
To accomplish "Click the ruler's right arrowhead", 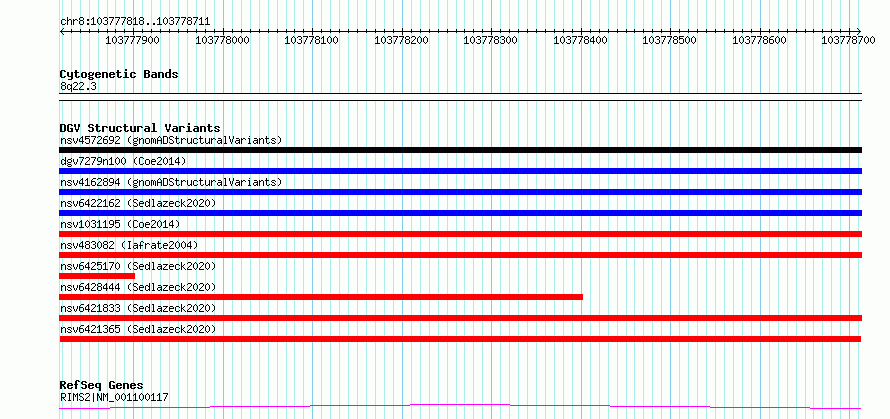I will tap(859, 31).
